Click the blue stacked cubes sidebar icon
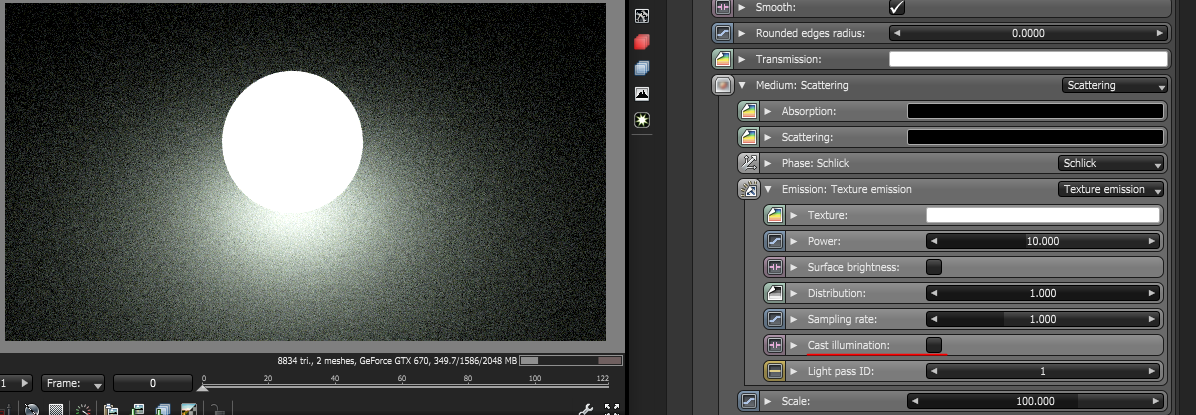 [641, 68]
